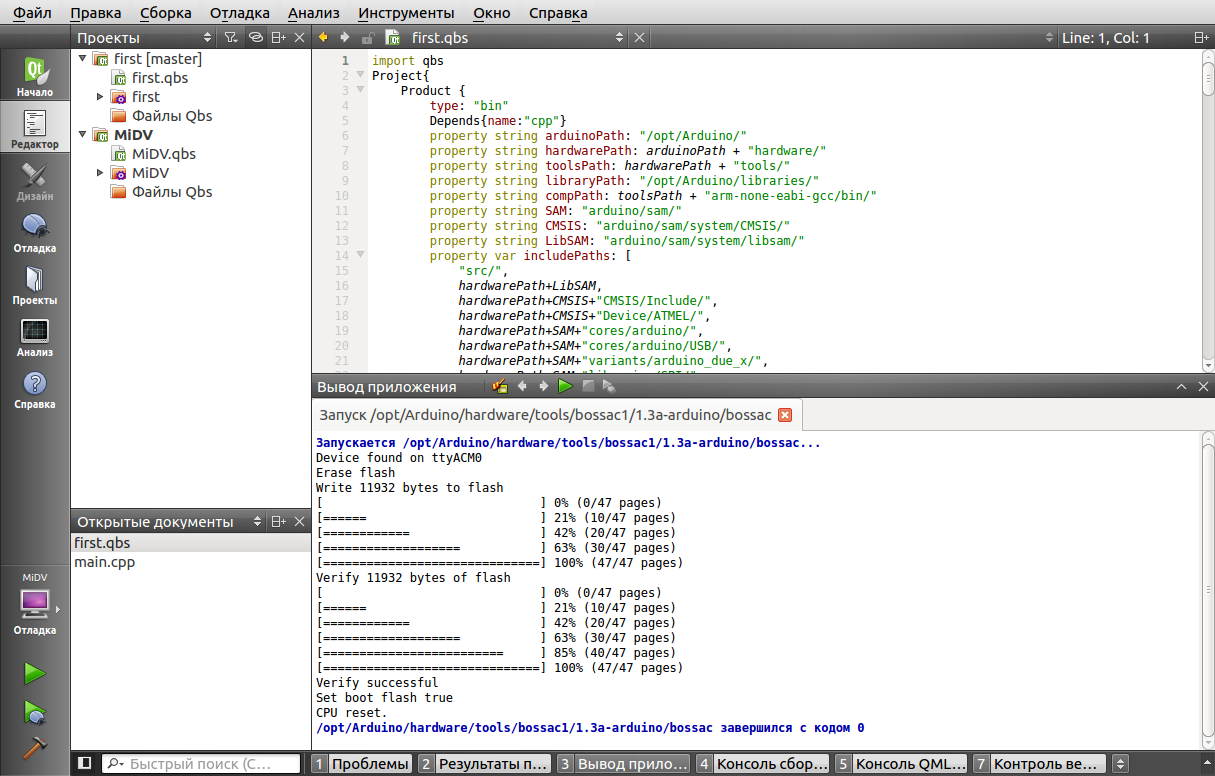
Task: Toggle sync with editor in Проекты panel
Action: [255, 38]
